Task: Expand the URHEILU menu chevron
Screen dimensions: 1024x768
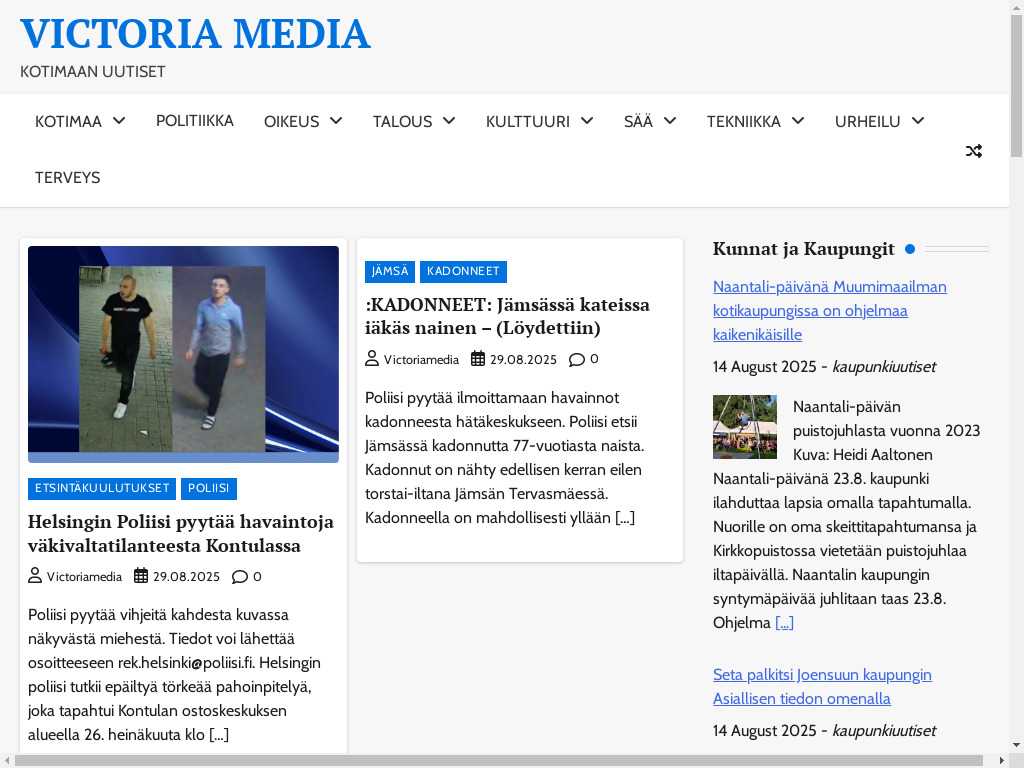Action: (x=918, y=121)
